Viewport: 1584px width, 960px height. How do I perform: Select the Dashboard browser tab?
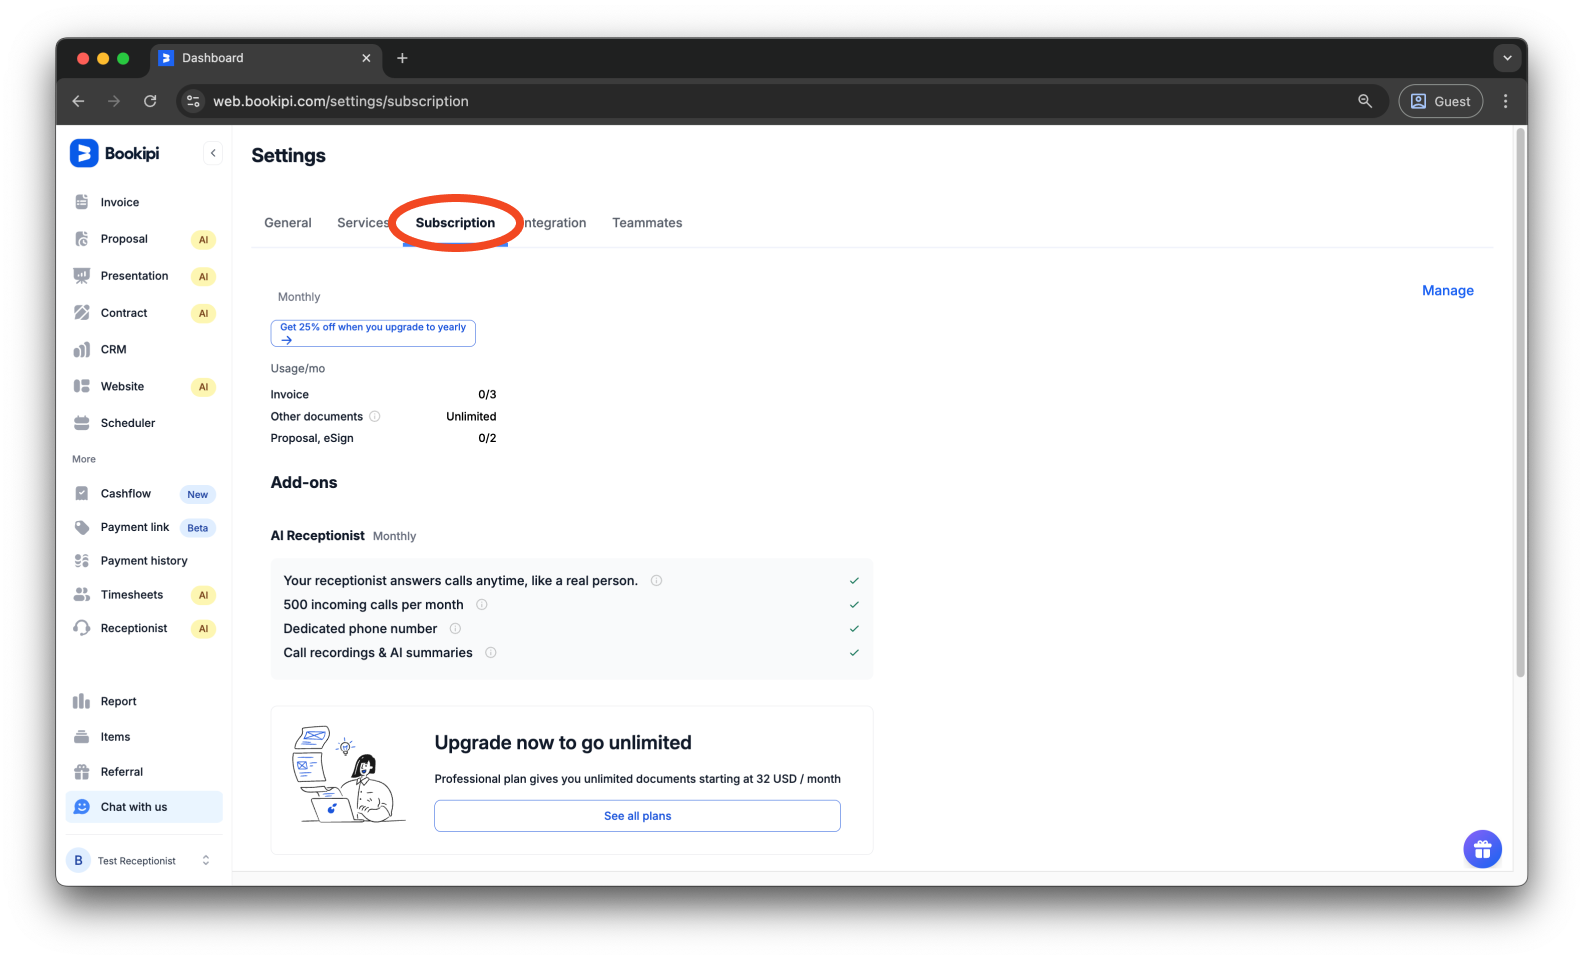(265, 58)
